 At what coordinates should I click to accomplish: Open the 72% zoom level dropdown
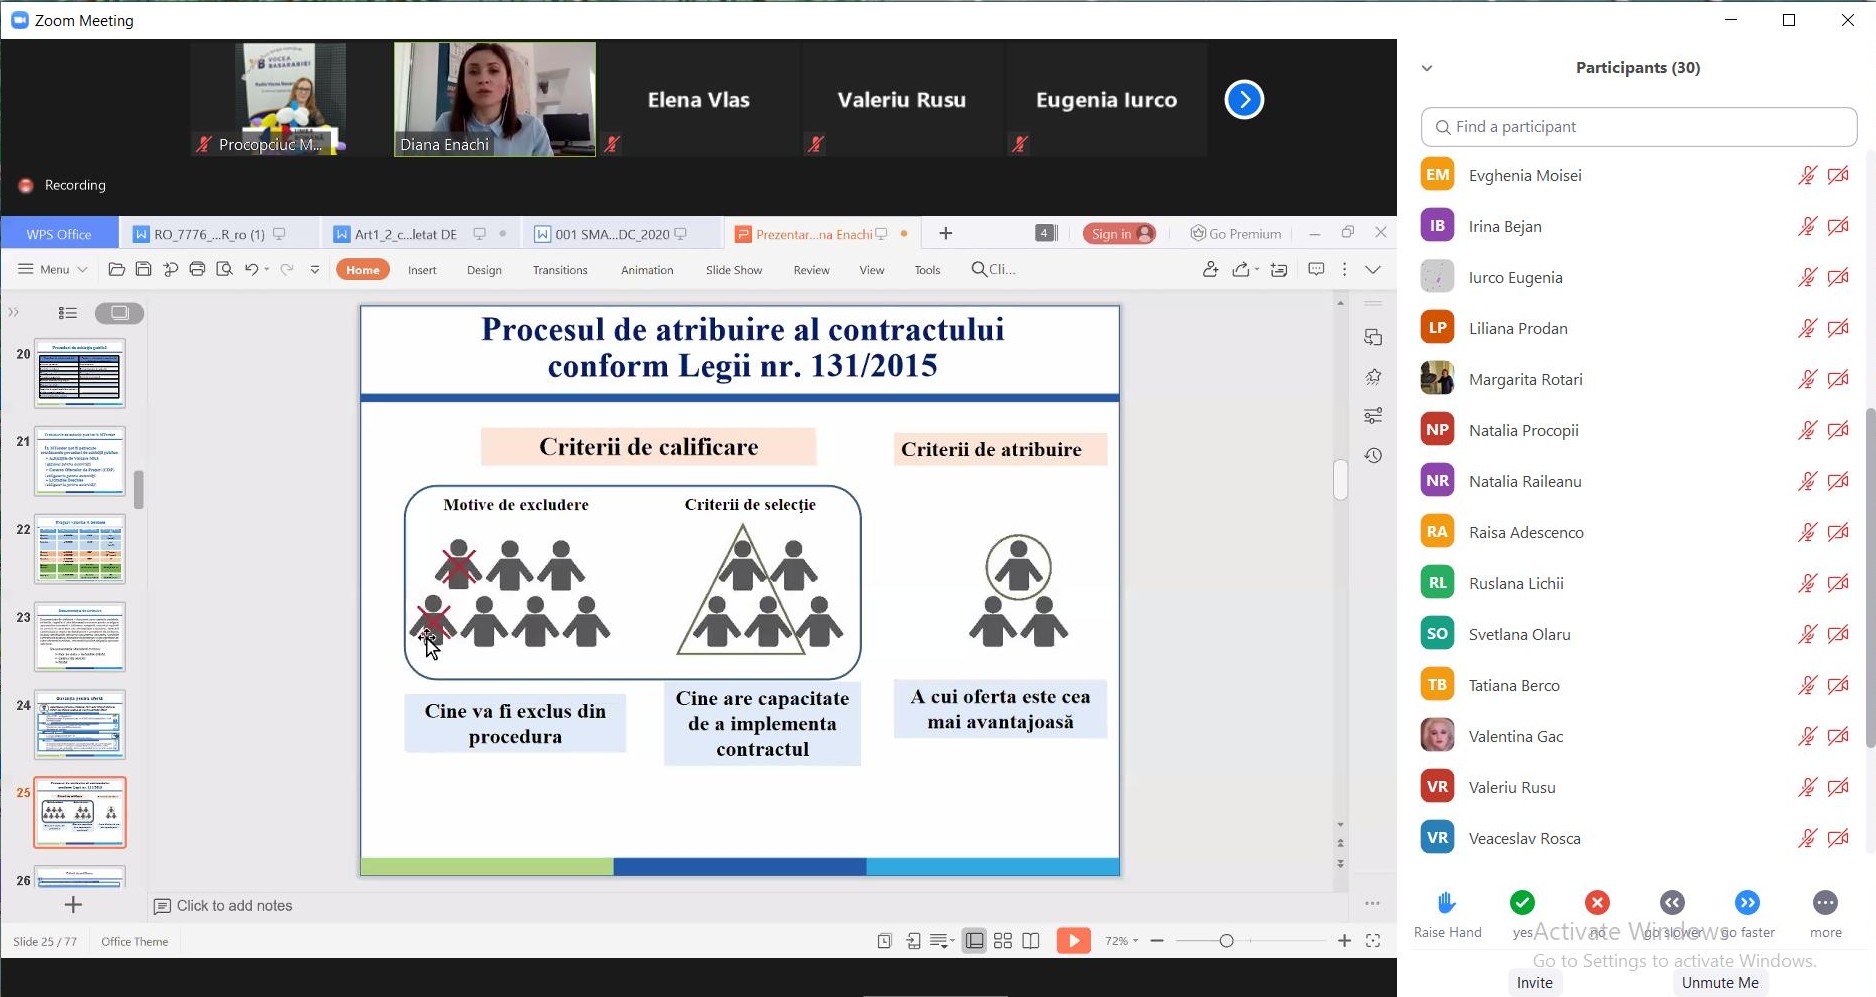coord(1121,941)
